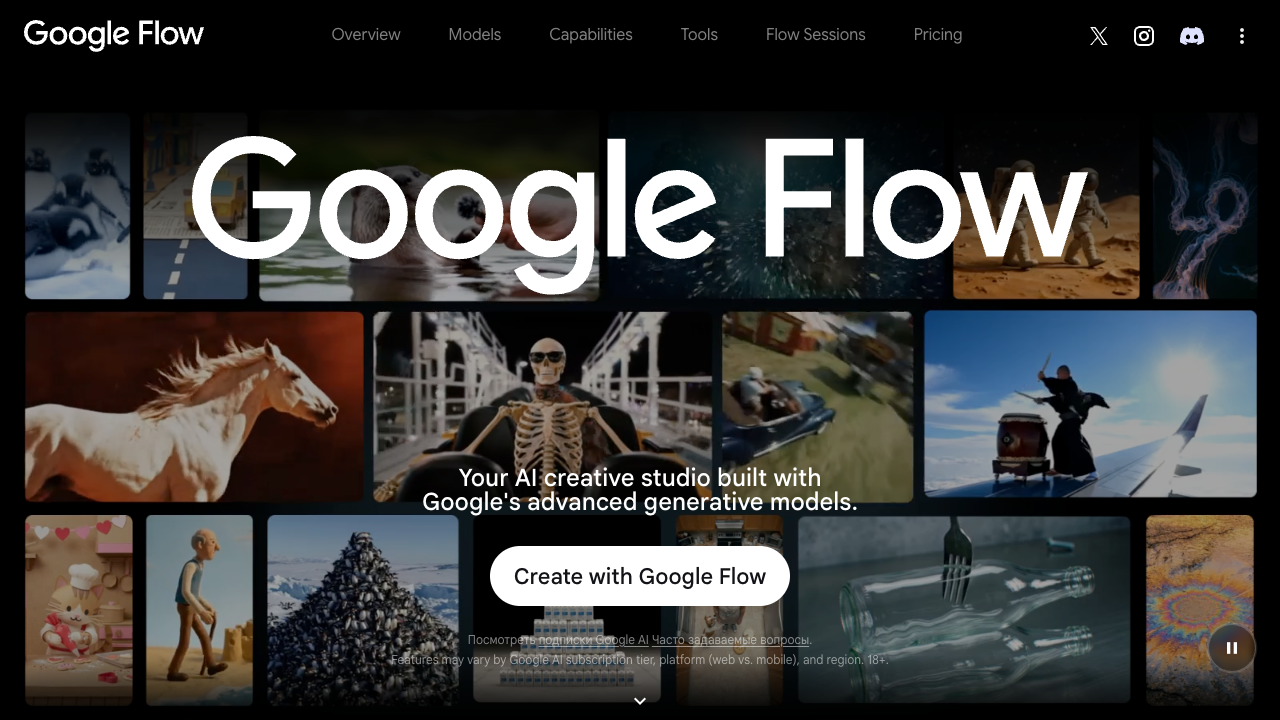Select the samurai on airplane wing thumbnail

click(x=1090, y=404)
